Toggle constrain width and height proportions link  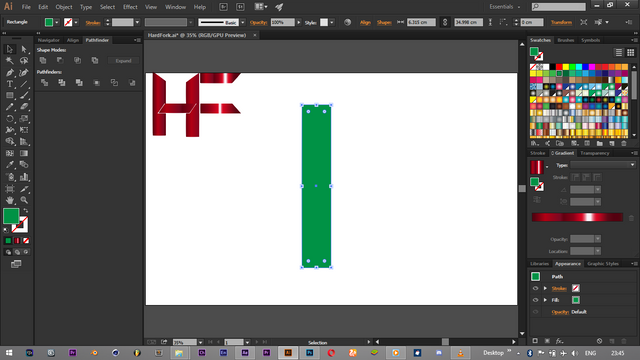click(445, 22)
